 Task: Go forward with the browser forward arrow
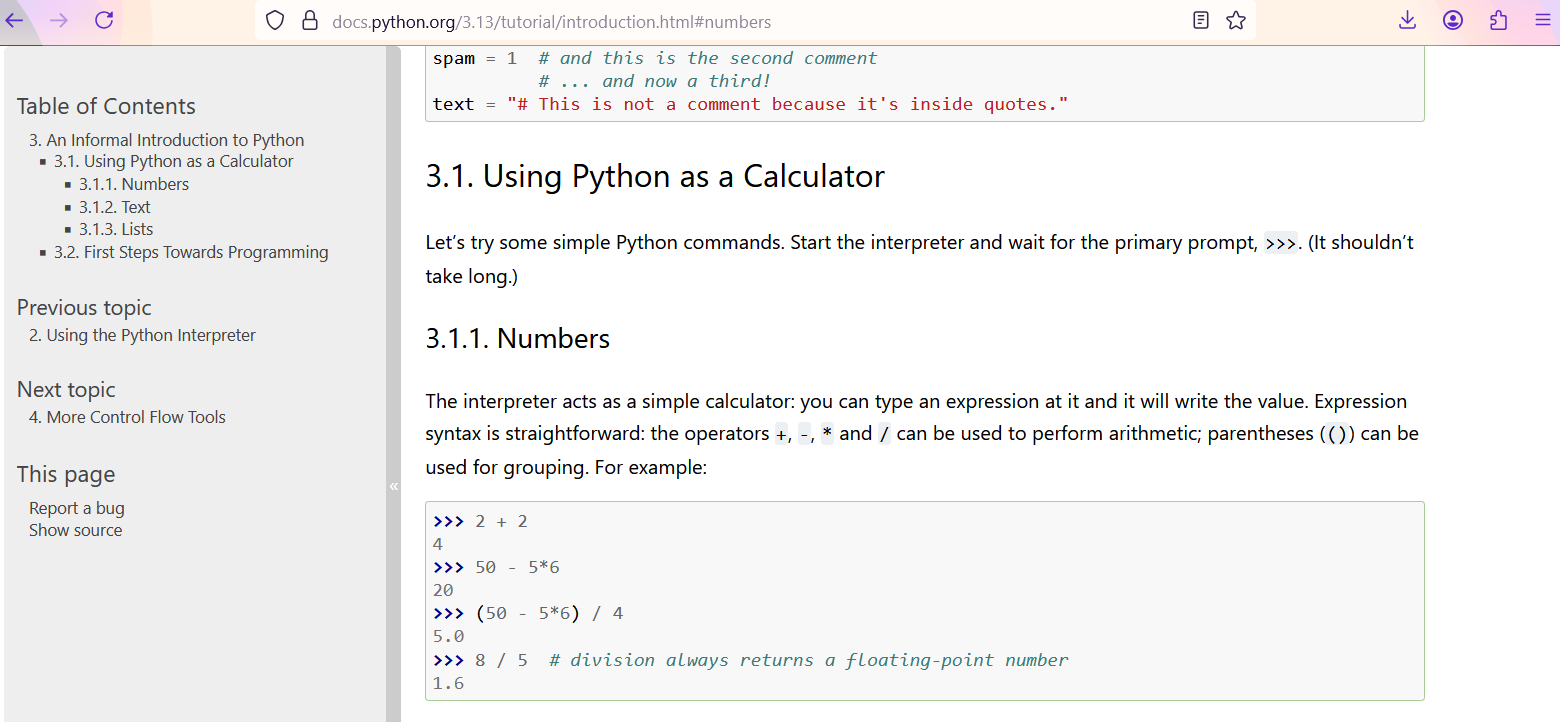pyautogui.click(x=58, y=20)
